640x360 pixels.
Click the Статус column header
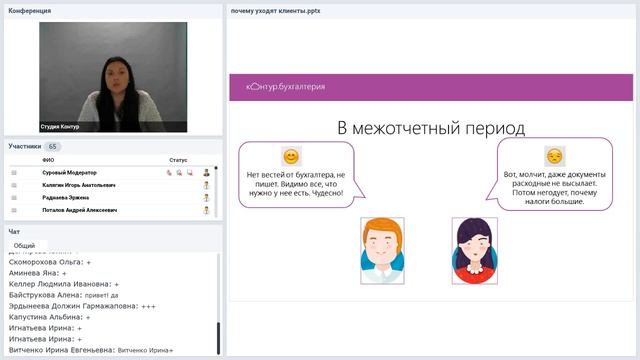tap(178, 160)
